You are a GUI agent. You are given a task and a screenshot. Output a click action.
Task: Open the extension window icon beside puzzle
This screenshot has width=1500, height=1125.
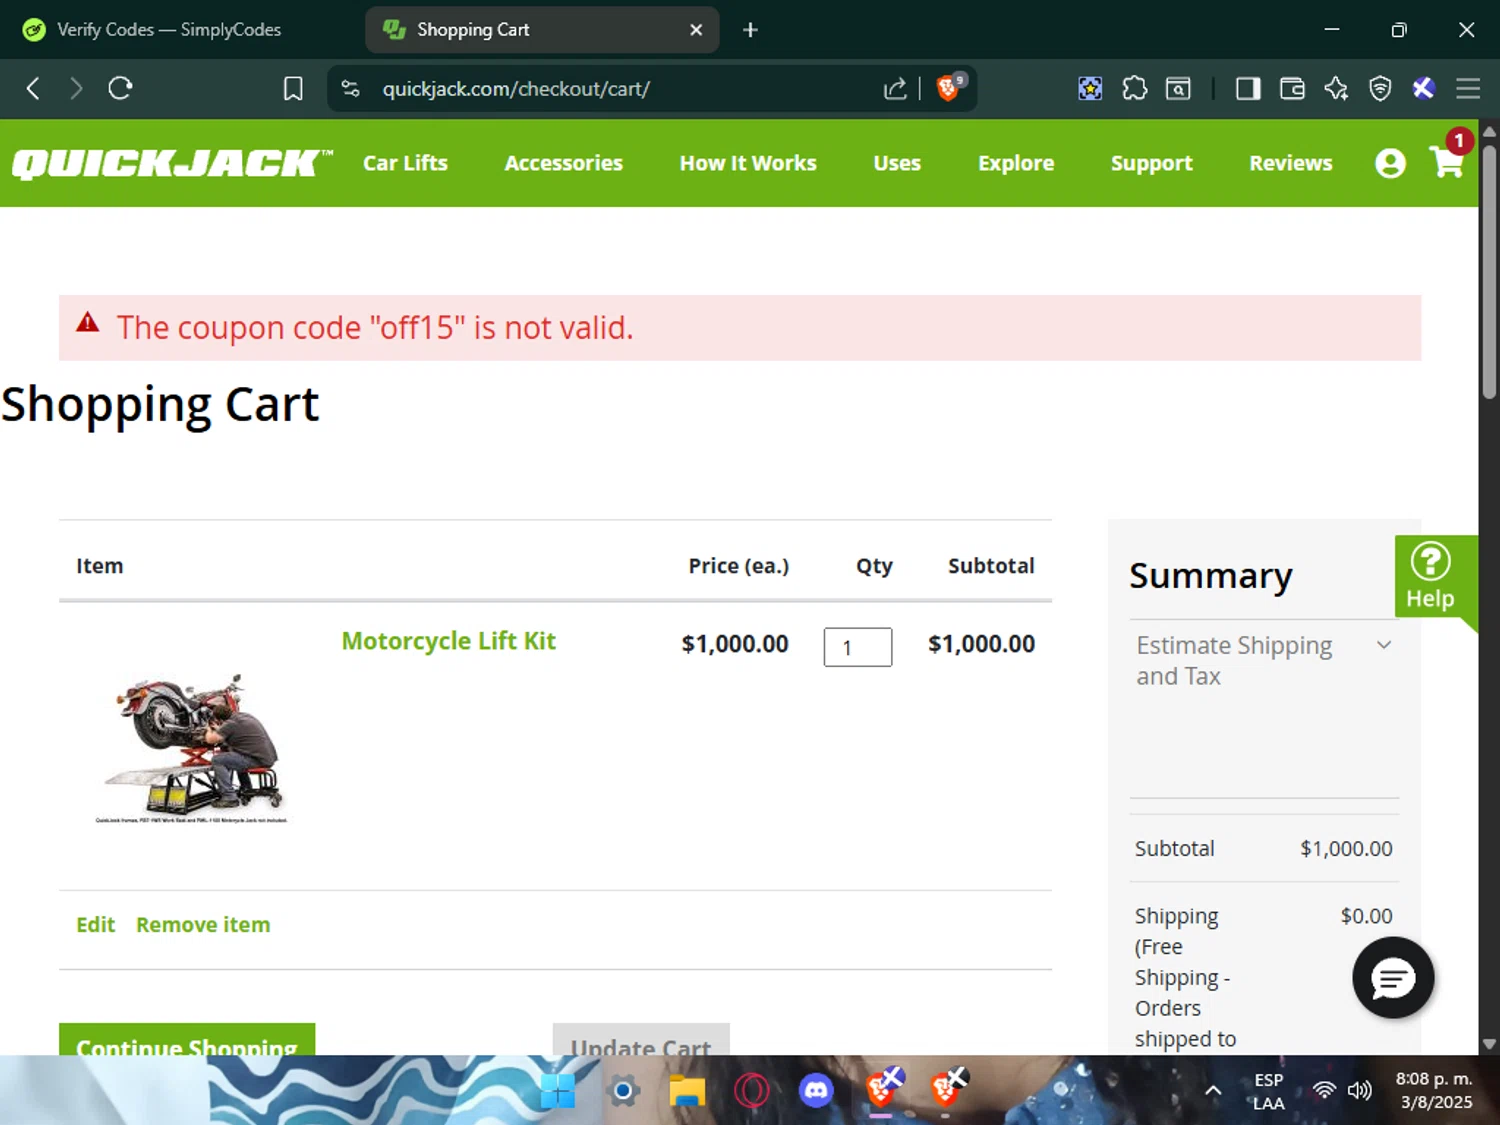pyautogui.click(x=1178, y=89)
